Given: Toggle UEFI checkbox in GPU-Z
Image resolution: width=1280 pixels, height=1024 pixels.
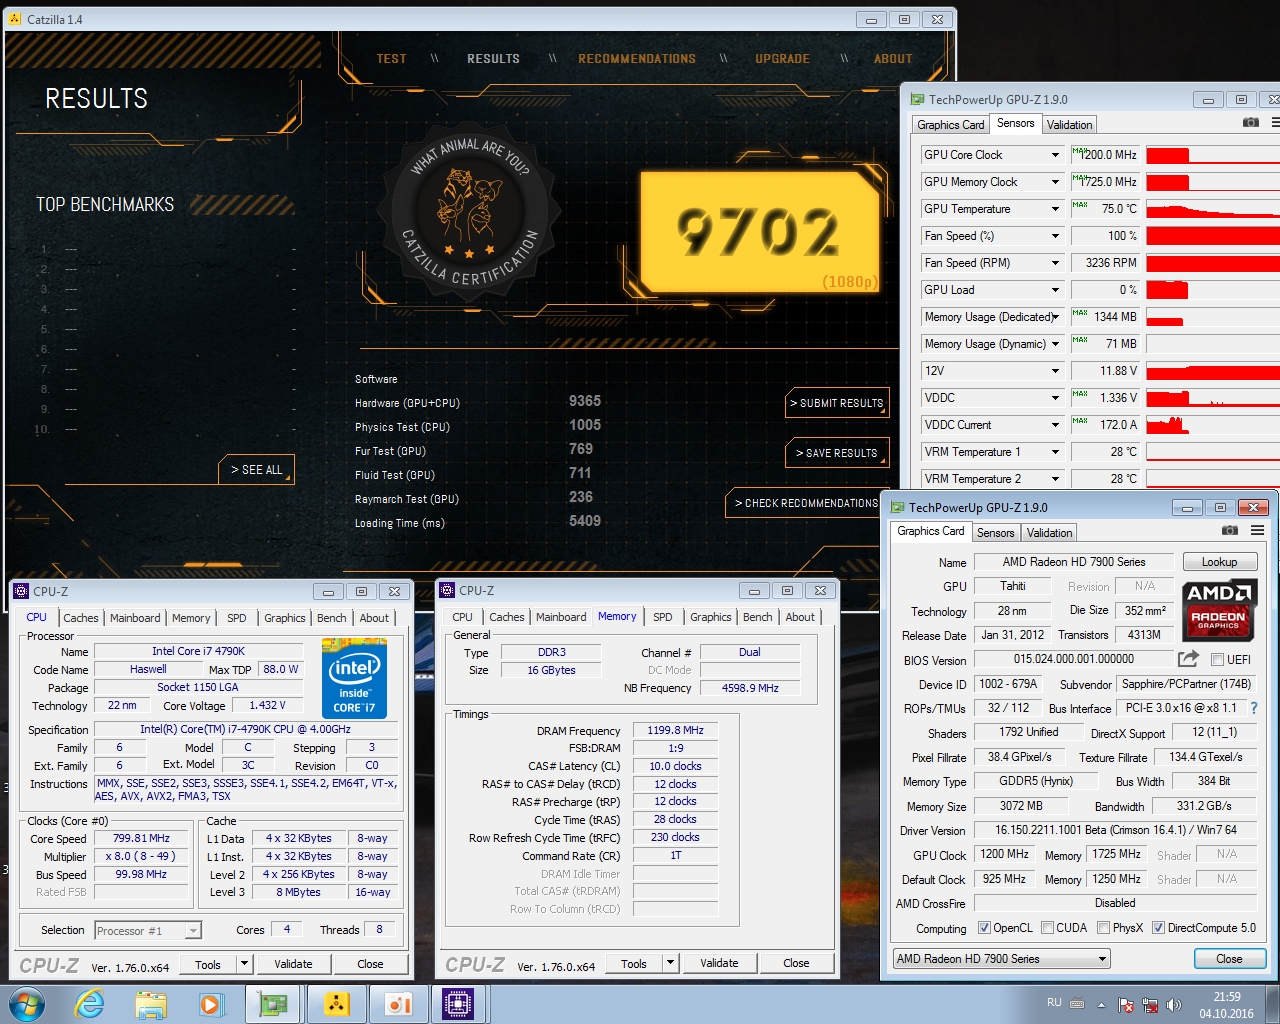Looking at the screenshot, I should point(1217,659).
